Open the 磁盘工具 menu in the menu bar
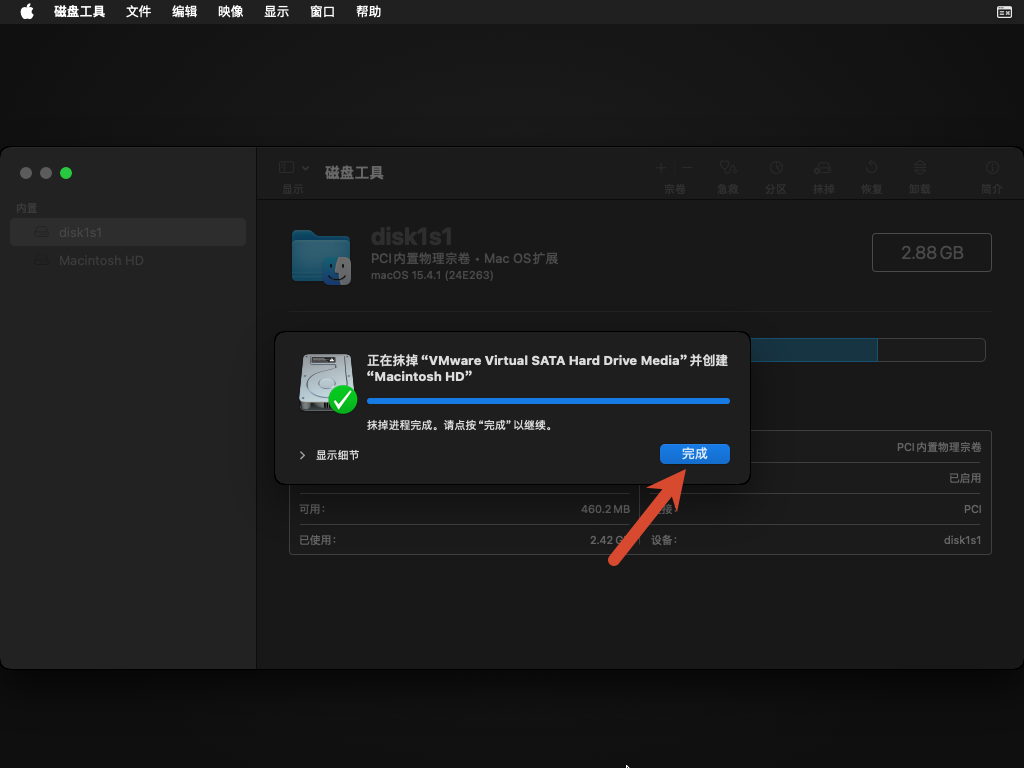 pos(79,12)
